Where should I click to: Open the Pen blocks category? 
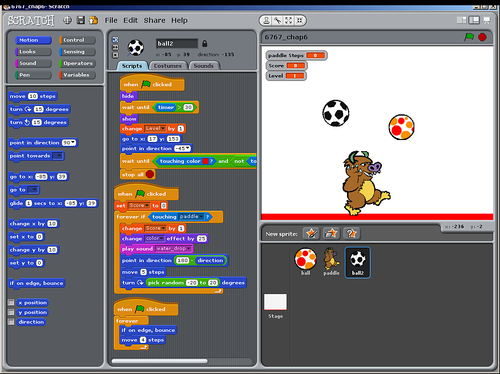click(x=33, y=75)
